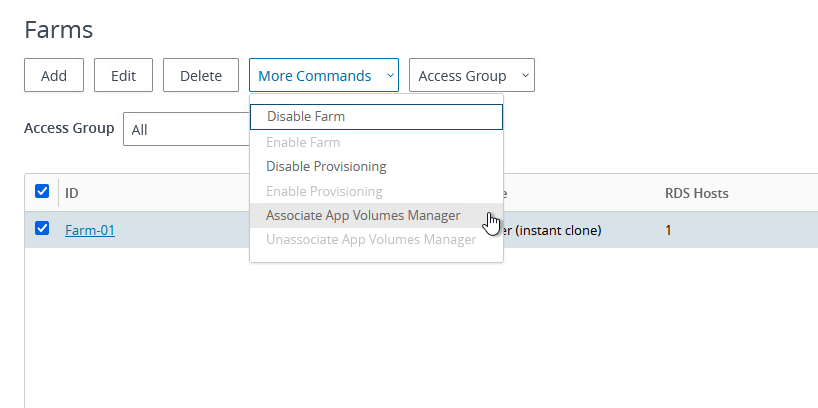Open the Farm-01 link
This screenshot has width=818, height=408.
pyautogui.click(x=90, y=230)
